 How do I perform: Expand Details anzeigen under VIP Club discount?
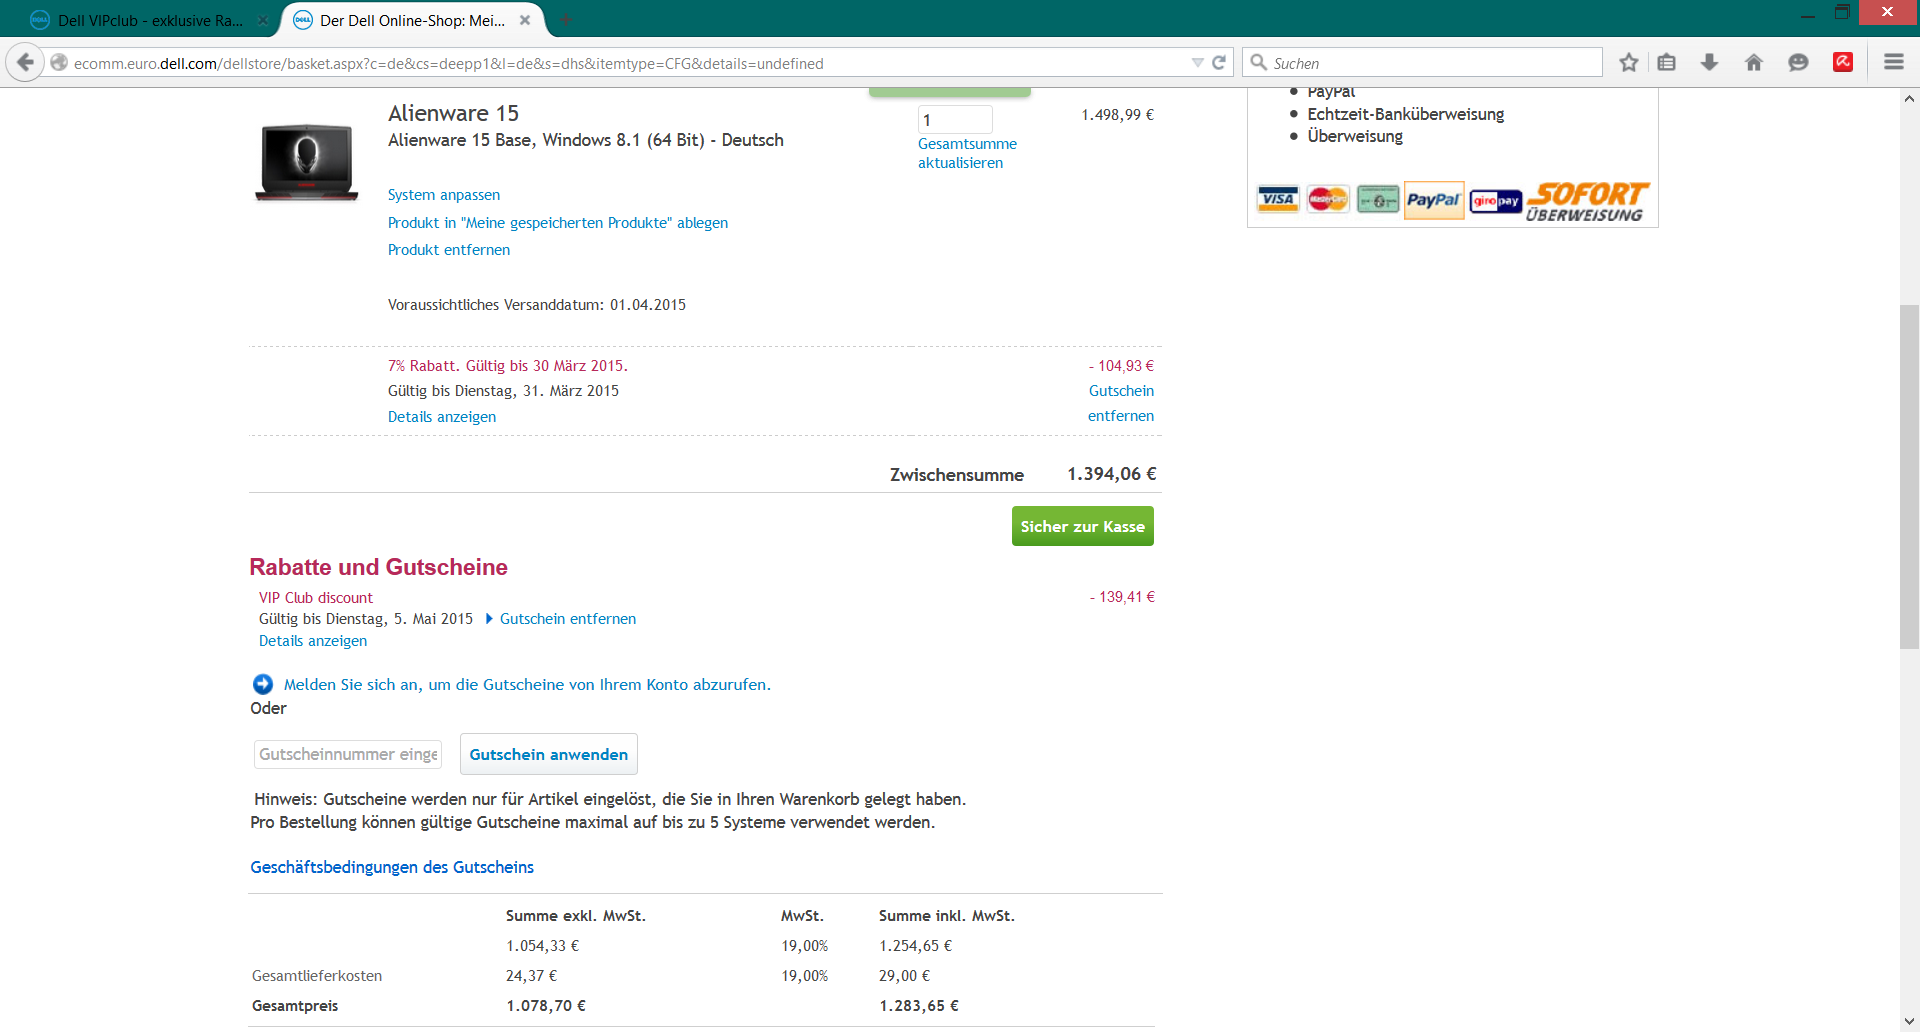coord(312,641)
